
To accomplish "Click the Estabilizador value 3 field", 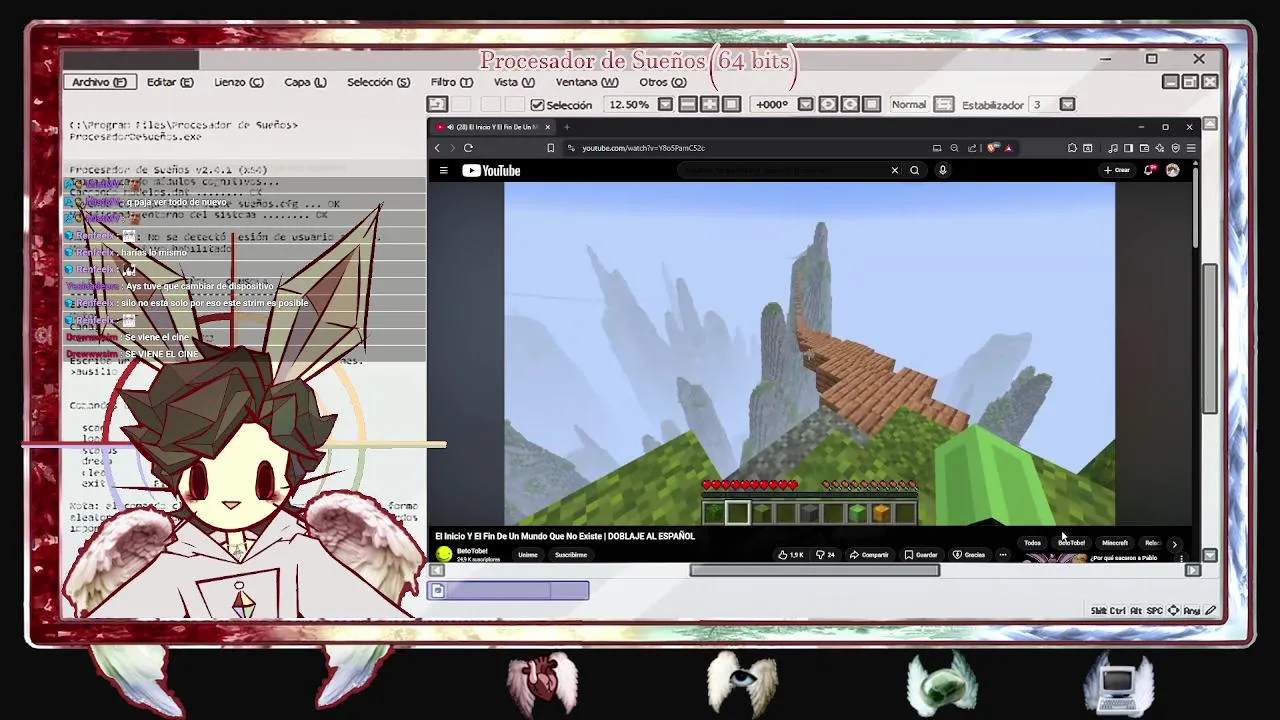I will point(1043,104).
